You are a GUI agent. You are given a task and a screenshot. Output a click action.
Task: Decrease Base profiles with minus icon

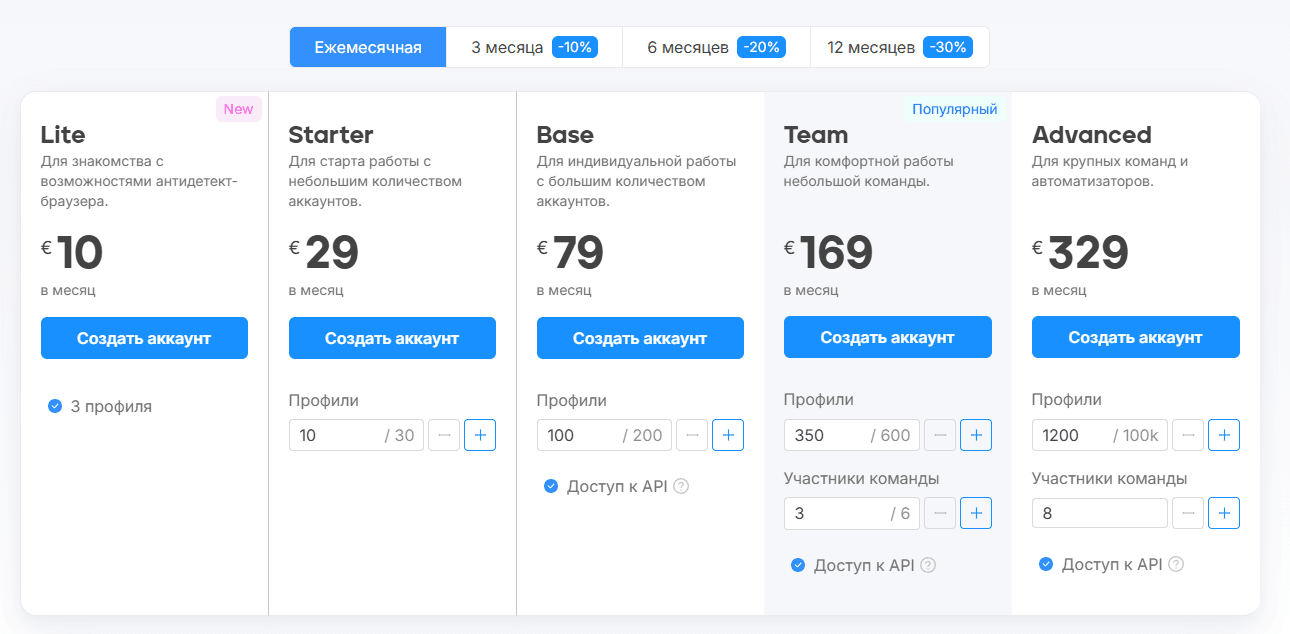tap(692, 435)
